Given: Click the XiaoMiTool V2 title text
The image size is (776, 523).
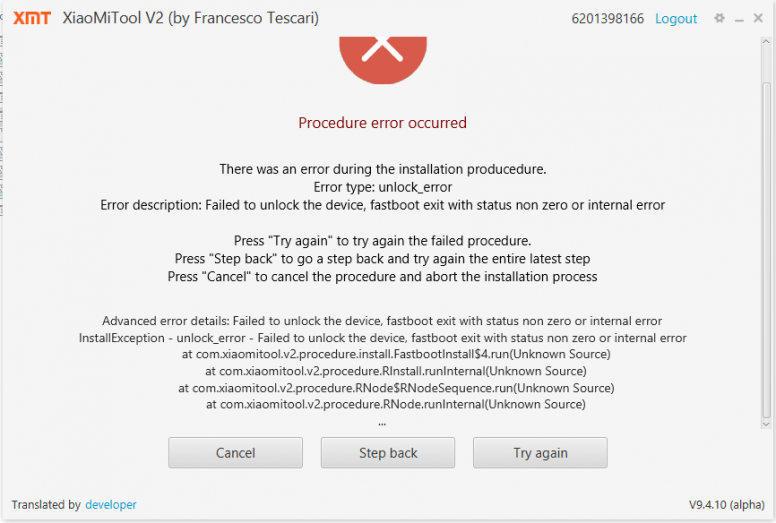Looking at the screenshot, I should [191, 18].
